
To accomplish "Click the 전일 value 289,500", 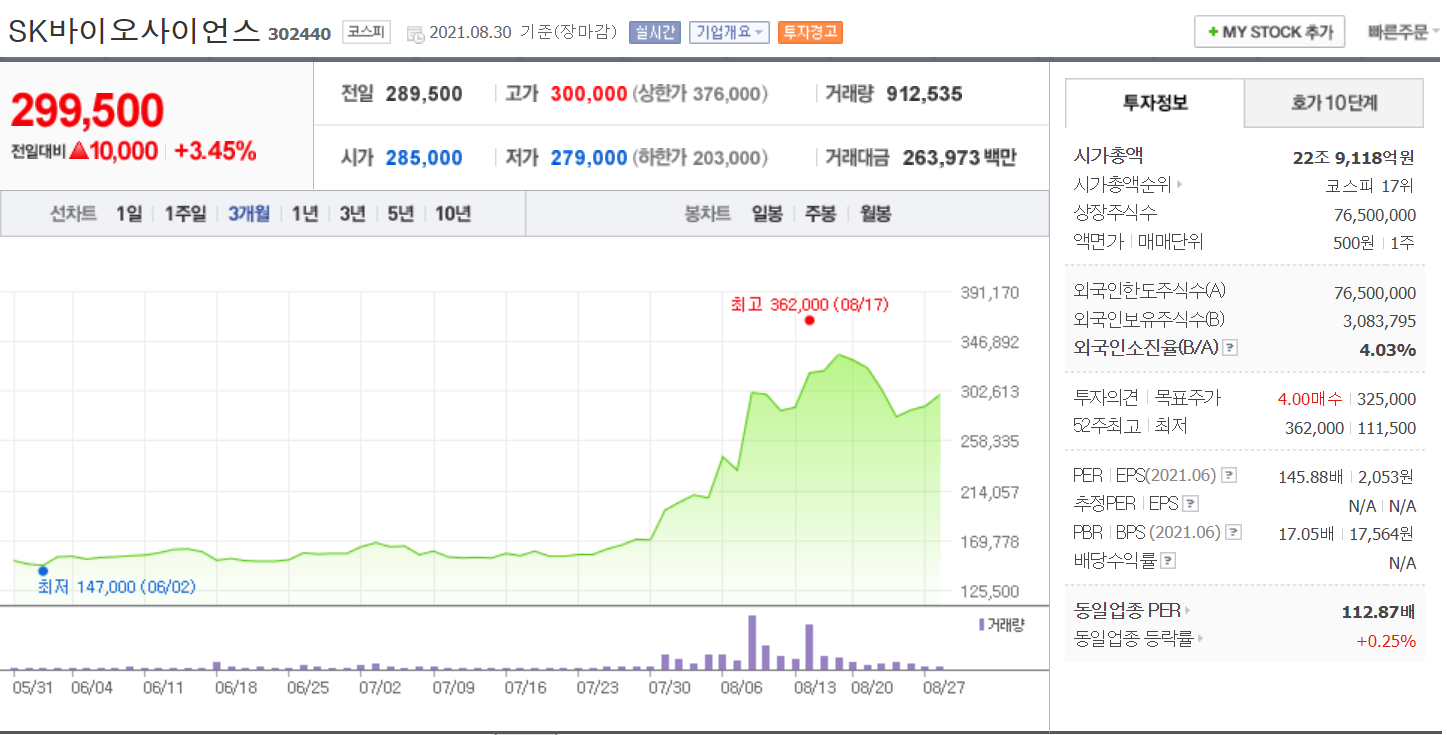I will (x=424, y=94).
